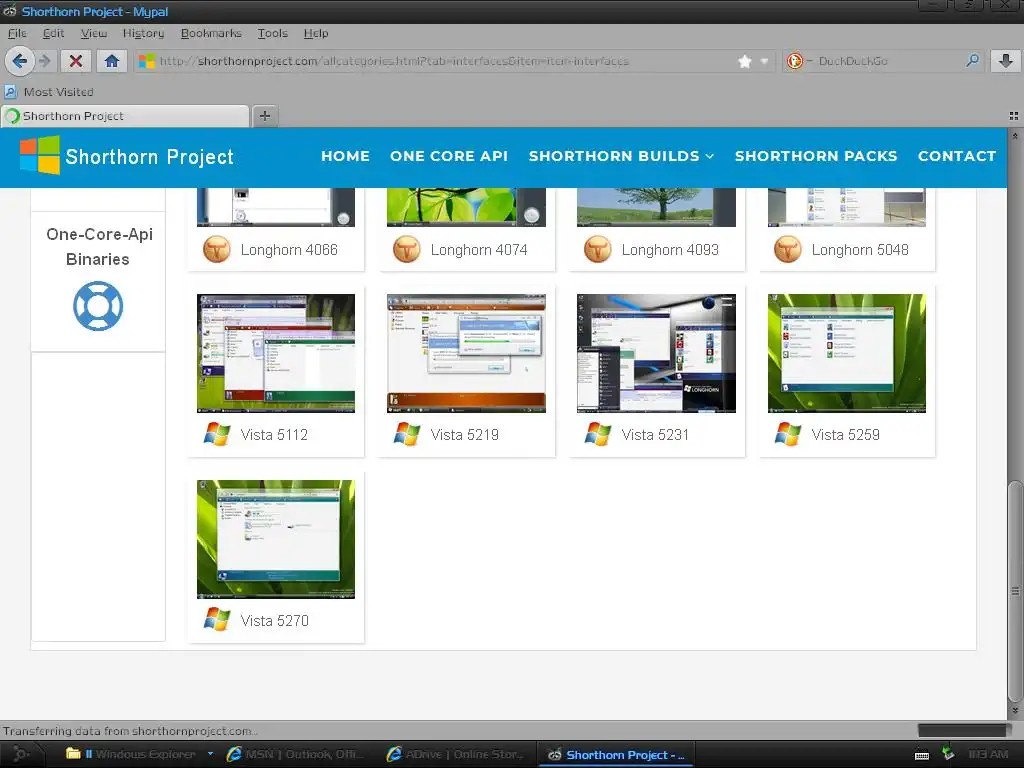Open the Tools menu
Viewport: 1024px width, 768px height.
click(x=272, y=33)
